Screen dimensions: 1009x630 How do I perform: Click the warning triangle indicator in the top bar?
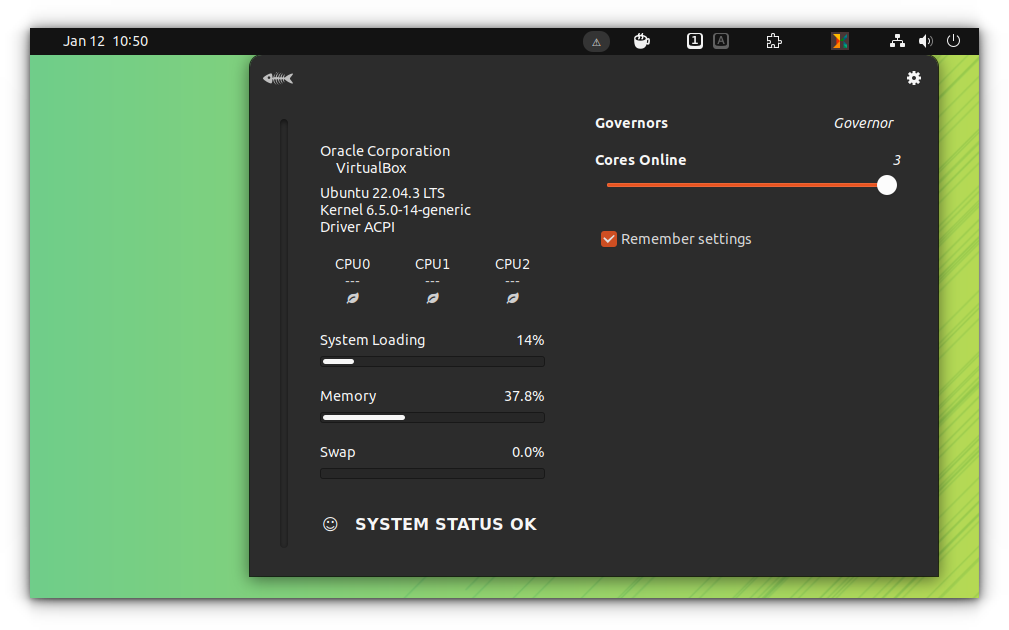pos(596,41)
